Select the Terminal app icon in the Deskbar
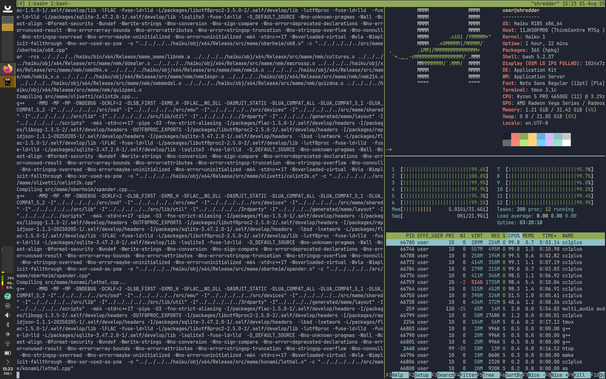The width and height of the screenshot is (606, 379). click(x=7, y=82)
